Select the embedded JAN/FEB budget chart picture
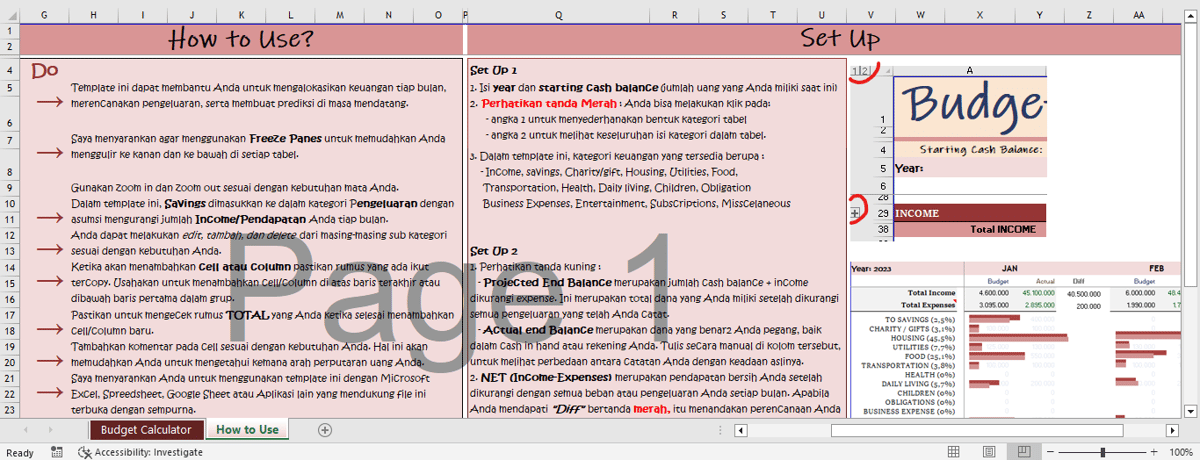Image resolution: width=1200 pixels, height=460 pixels. (1016, 340)
